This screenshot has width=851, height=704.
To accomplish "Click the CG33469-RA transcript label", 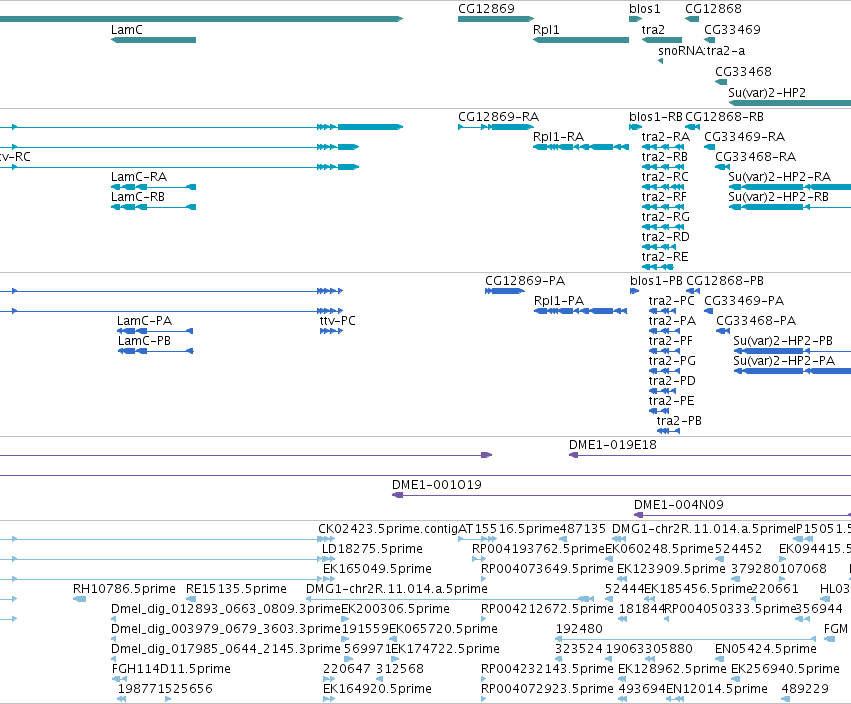I will [745, 137].
